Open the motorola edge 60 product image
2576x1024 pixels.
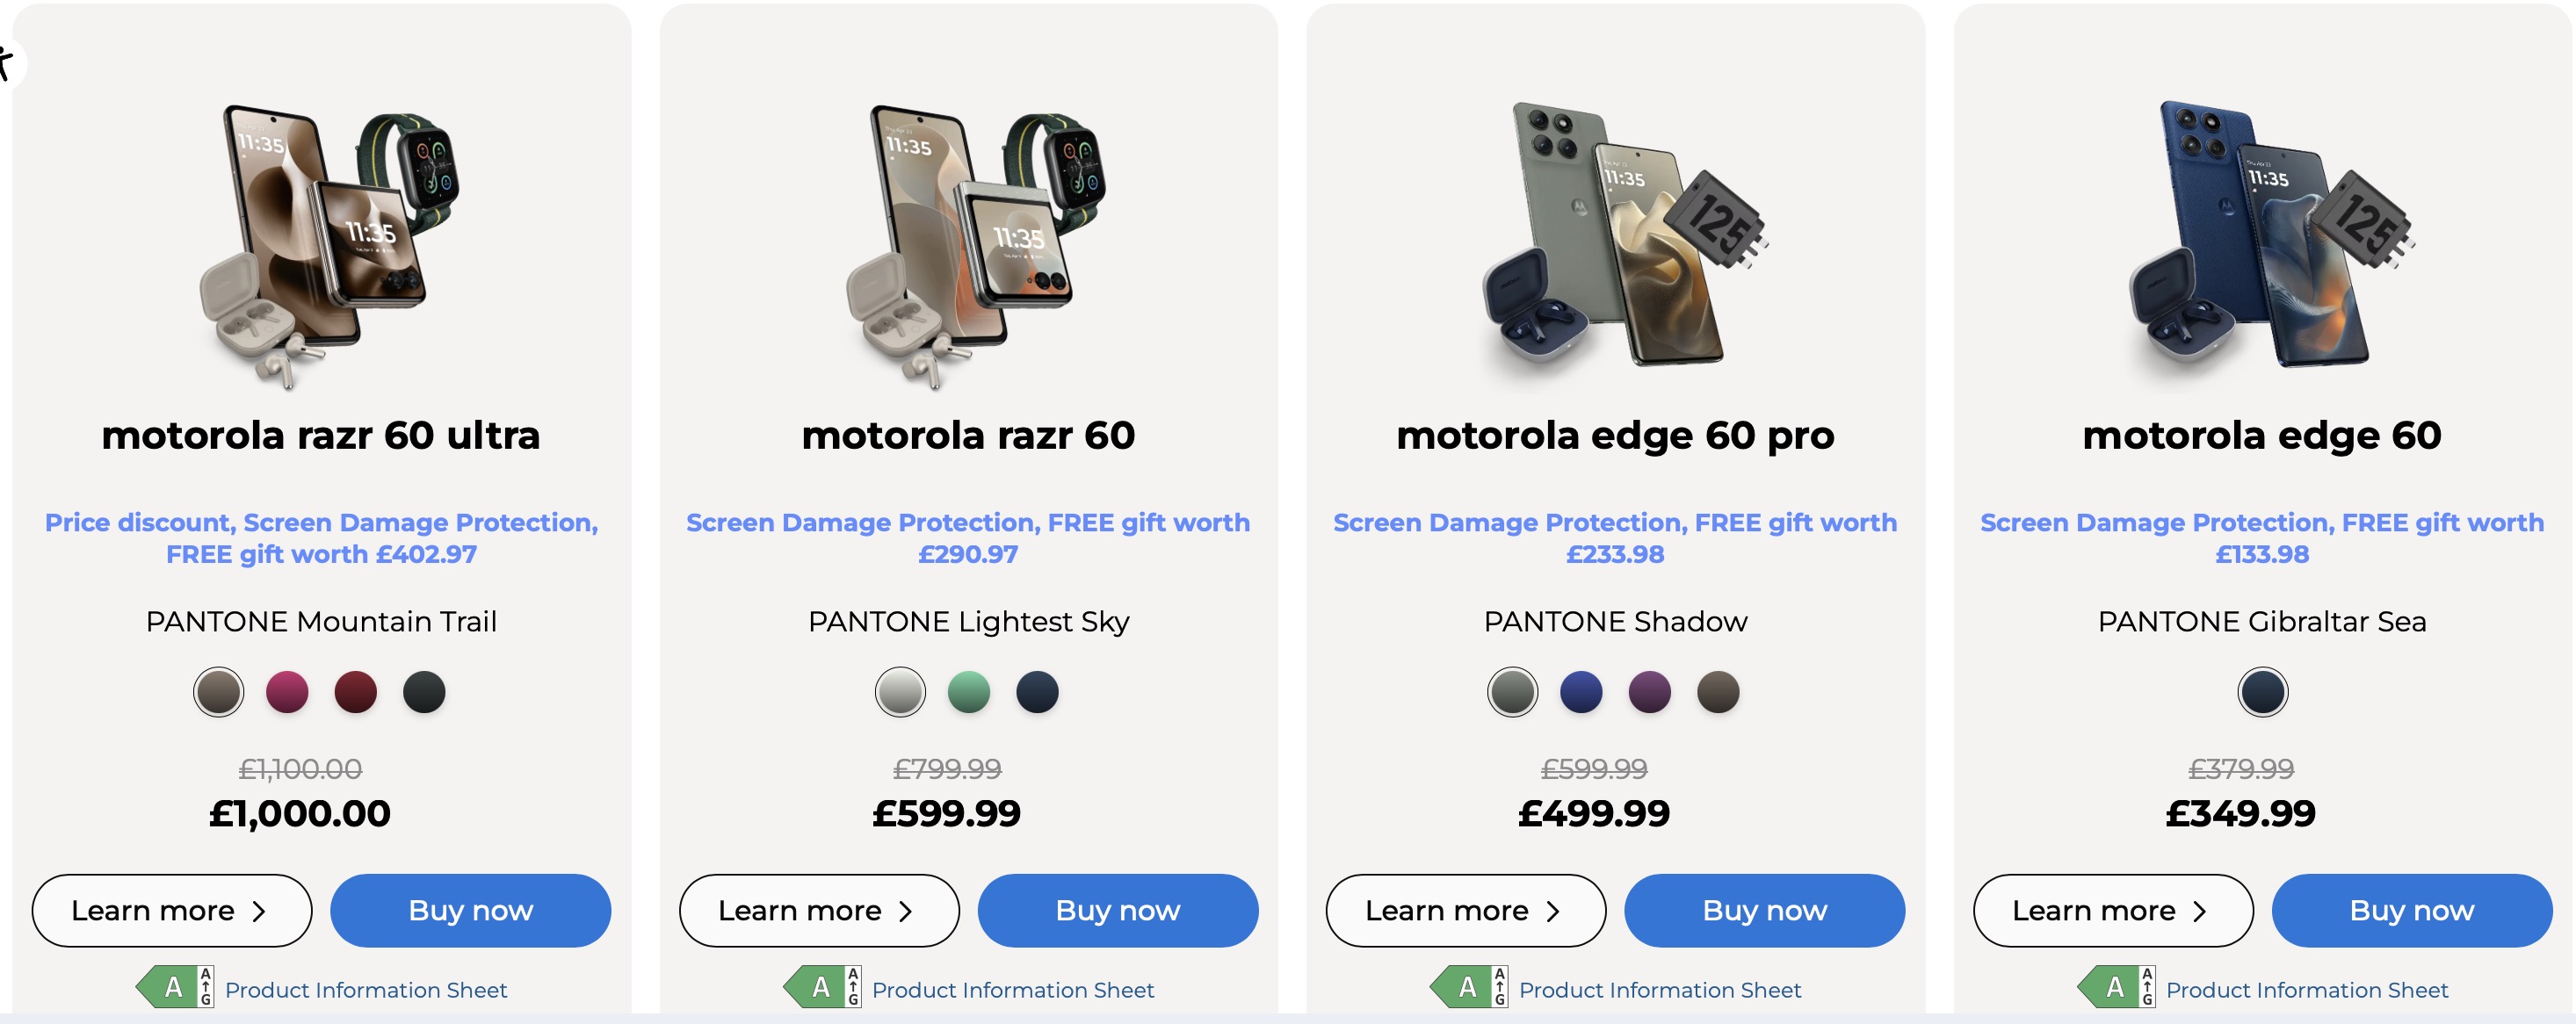(x=2262, y=240)
